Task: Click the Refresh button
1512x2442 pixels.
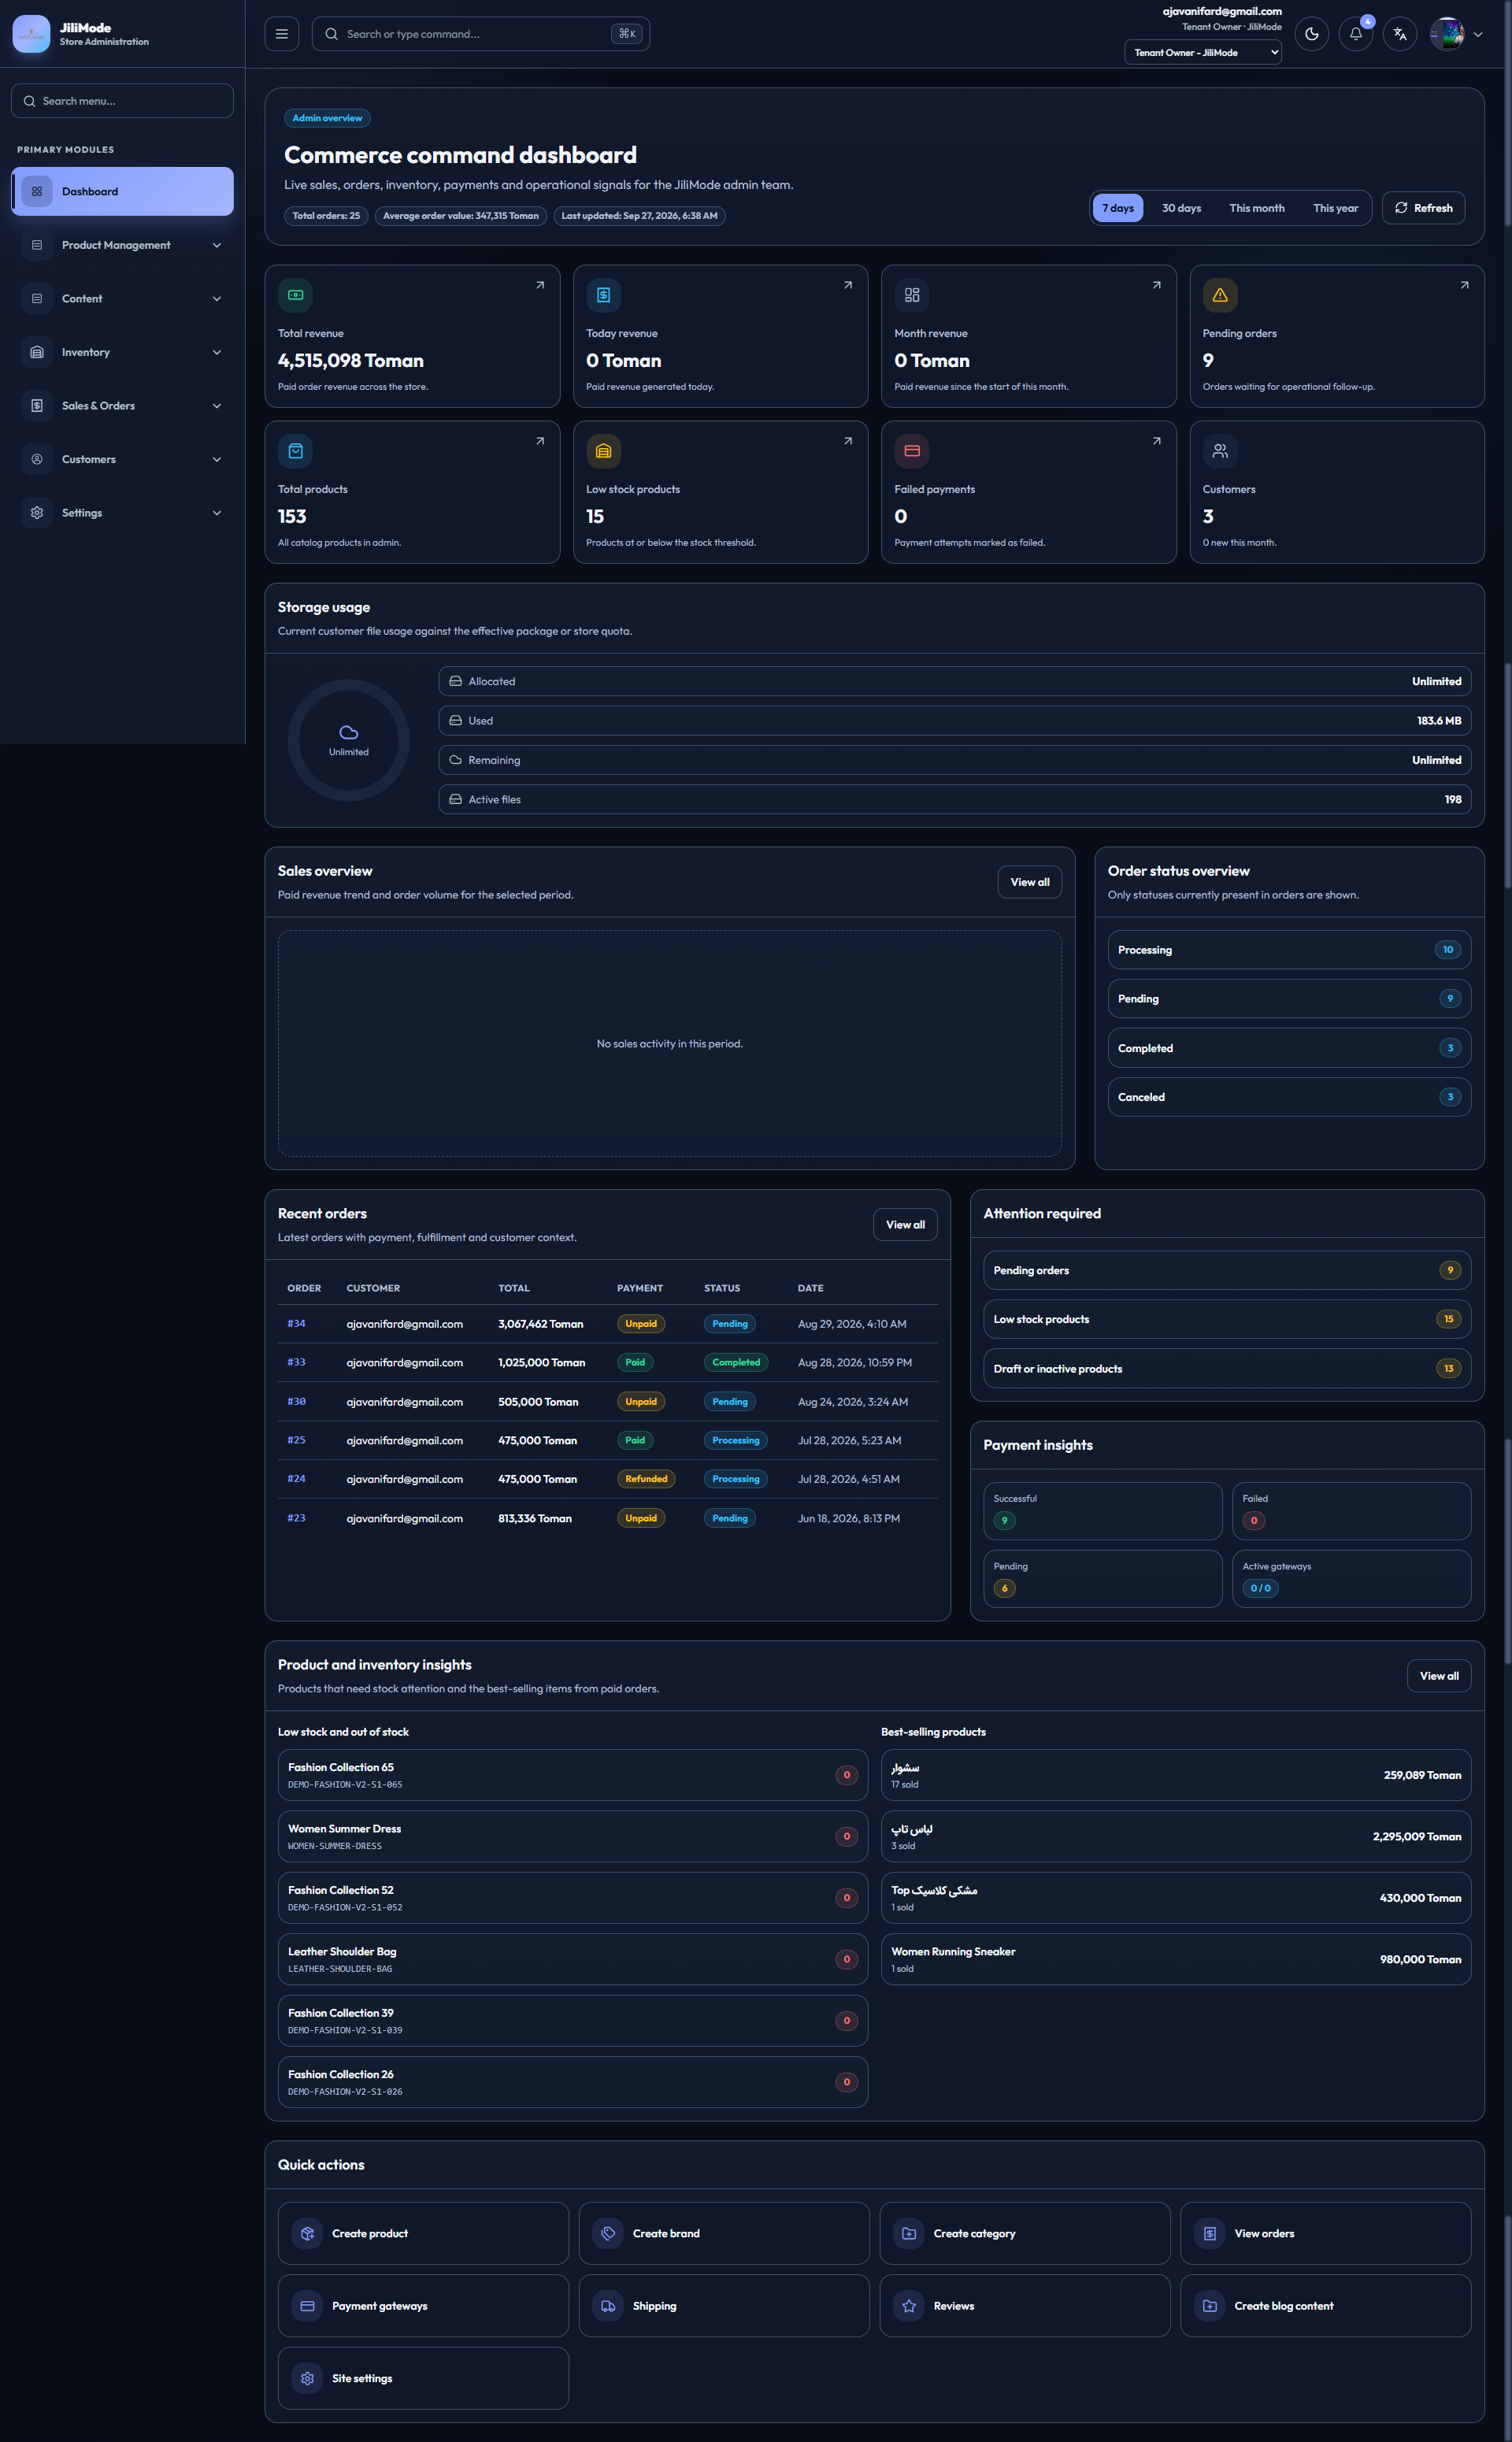Action: (x=1423, y=208)
